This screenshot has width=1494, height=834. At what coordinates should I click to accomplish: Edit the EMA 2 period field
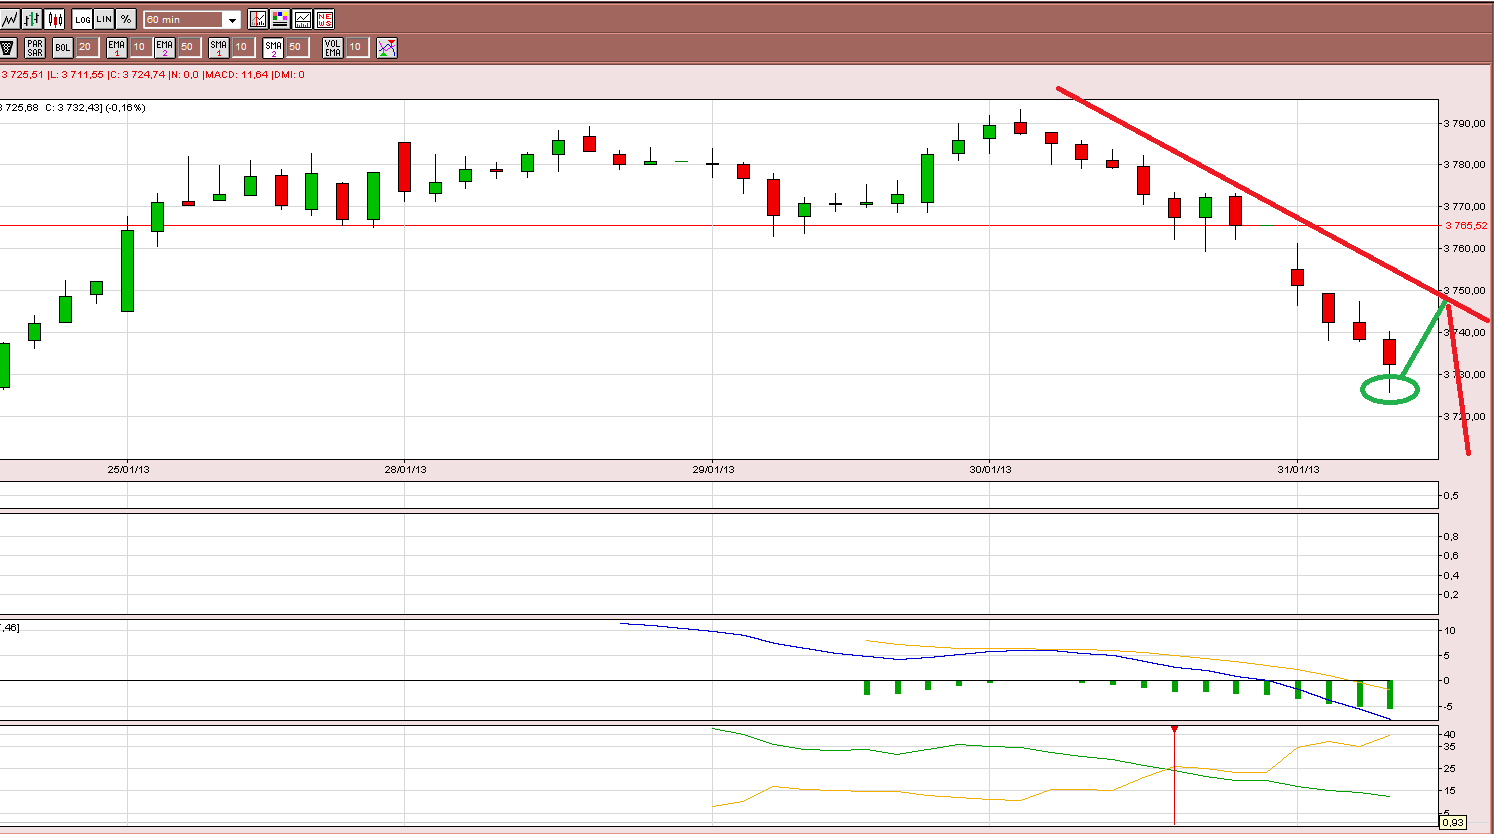pos(188,47)
